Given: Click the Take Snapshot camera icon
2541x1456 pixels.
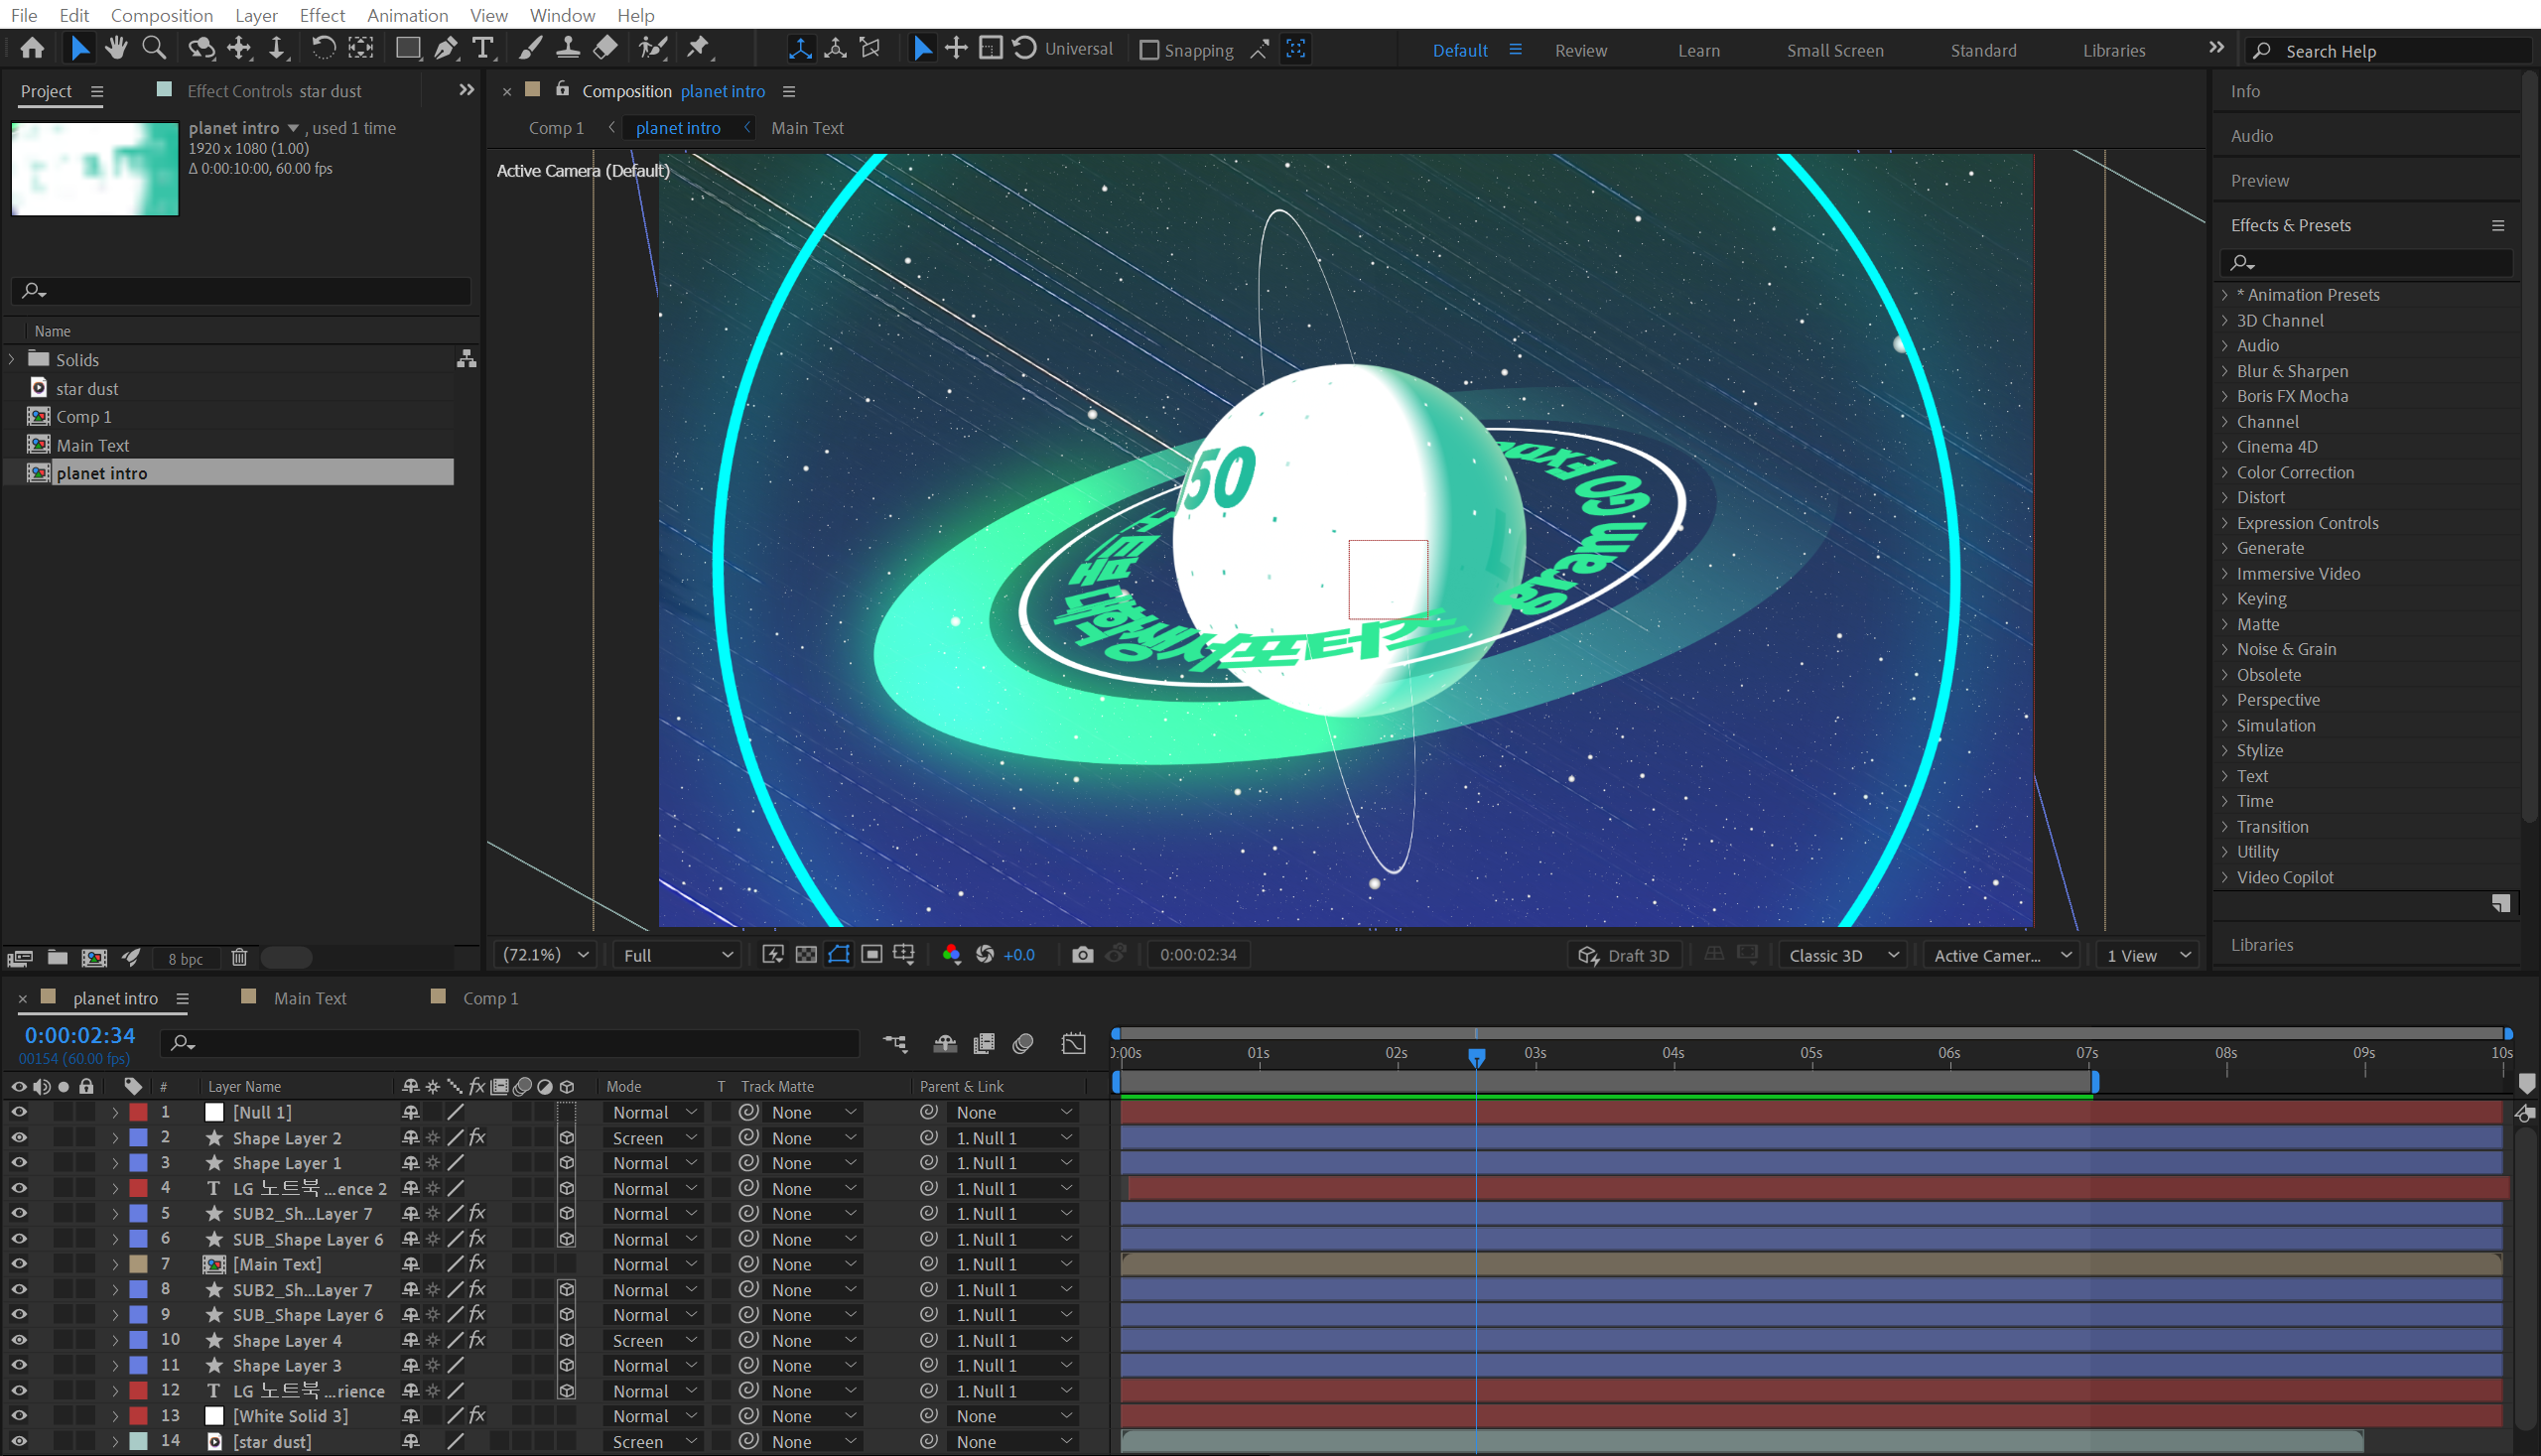Looking at the screenshot, I should 1082,955.
